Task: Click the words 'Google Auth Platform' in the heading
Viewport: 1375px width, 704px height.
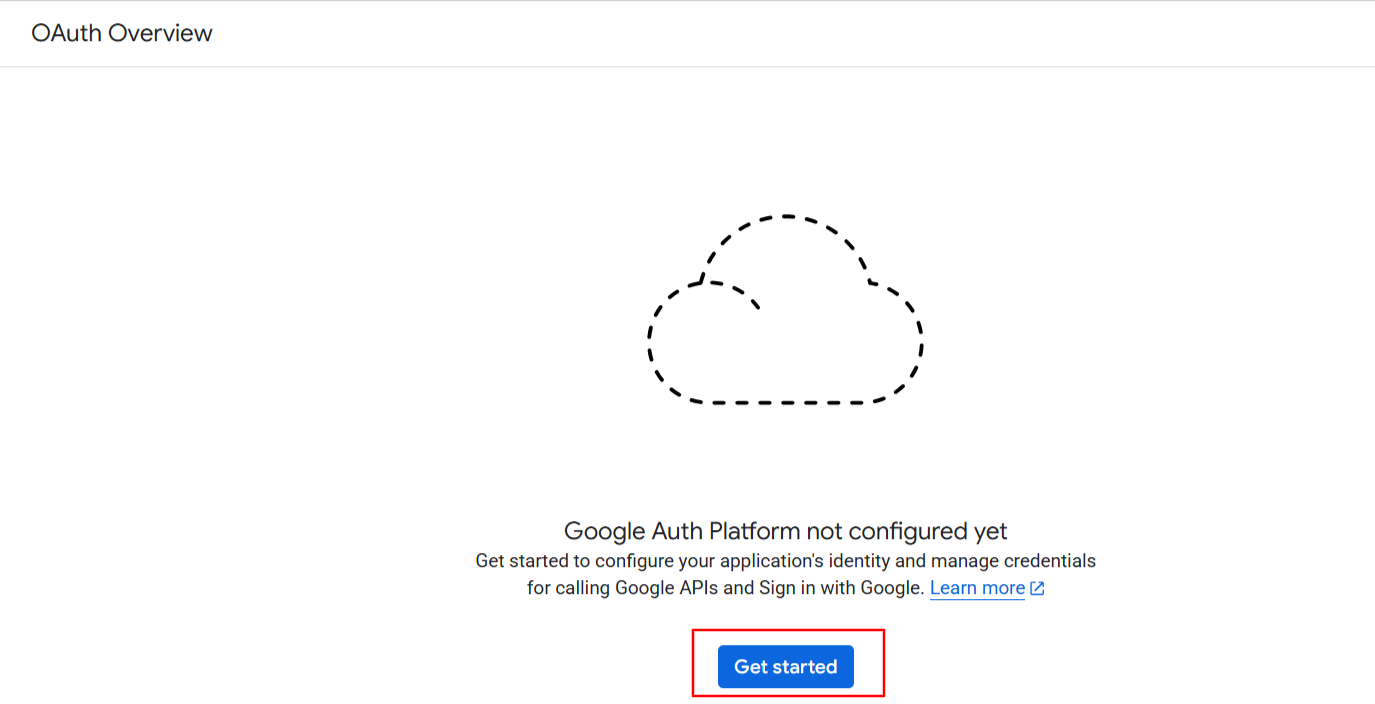Action: coord(682,531)
